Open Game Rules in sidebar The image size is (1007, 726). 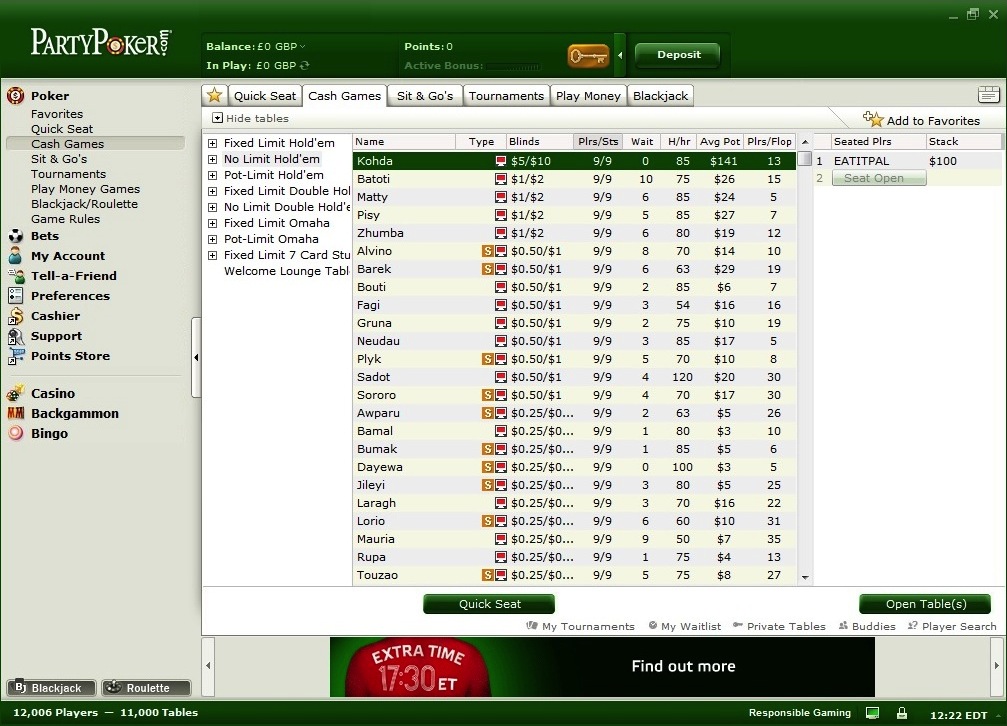tap(66, 219)
